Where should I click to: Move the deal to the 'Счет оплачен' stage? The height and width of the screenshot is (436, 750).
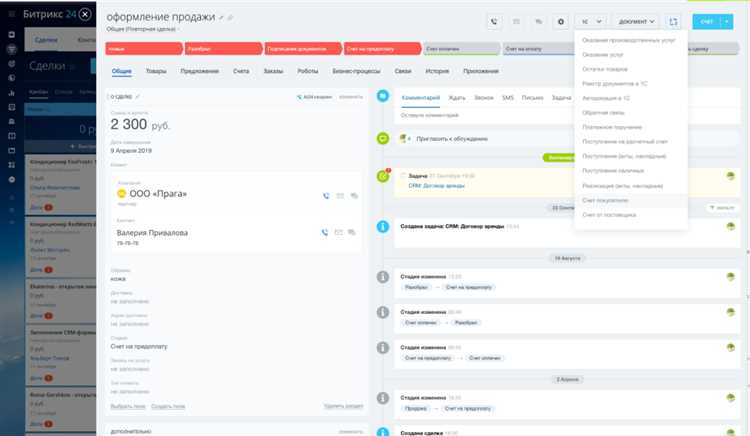pyautogui.click(x=461, y=49)
